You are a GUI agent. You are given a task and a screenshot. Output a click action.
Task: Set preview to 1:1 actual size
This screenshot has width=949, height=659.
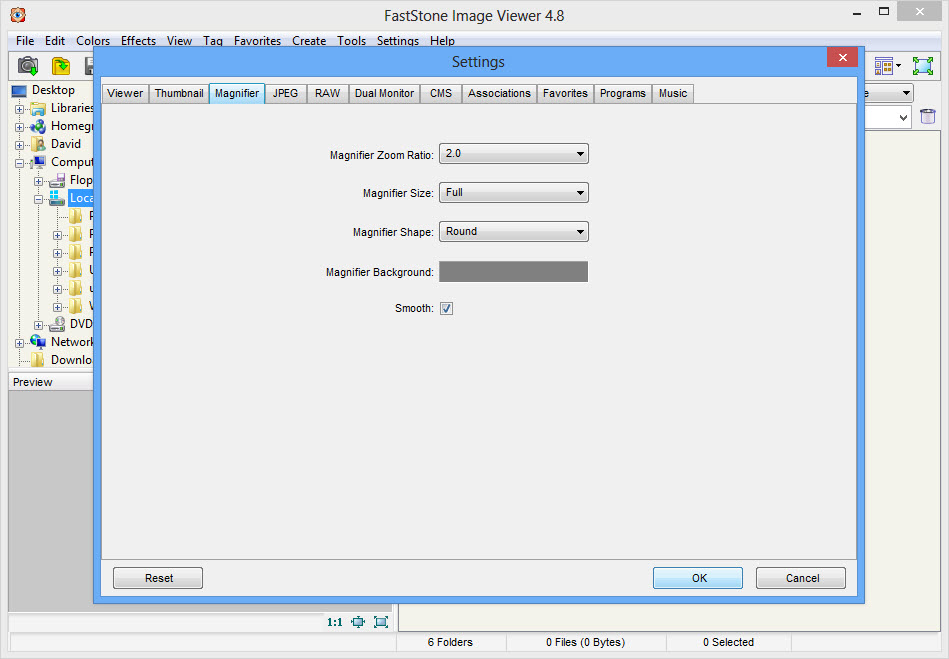point(335,622)
